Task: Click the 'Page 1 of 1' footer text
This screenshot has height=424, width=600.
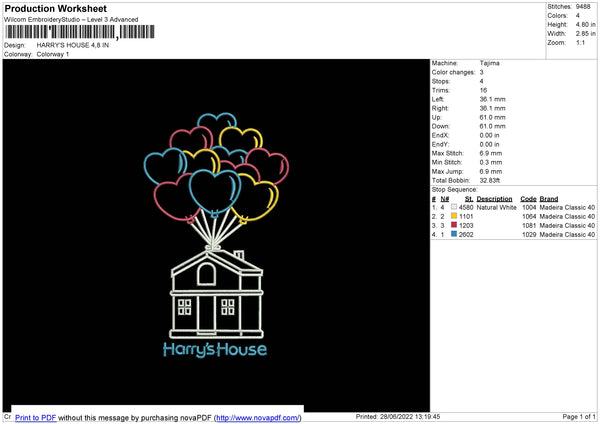Action: pyautogui.click(x=579, y=416)
